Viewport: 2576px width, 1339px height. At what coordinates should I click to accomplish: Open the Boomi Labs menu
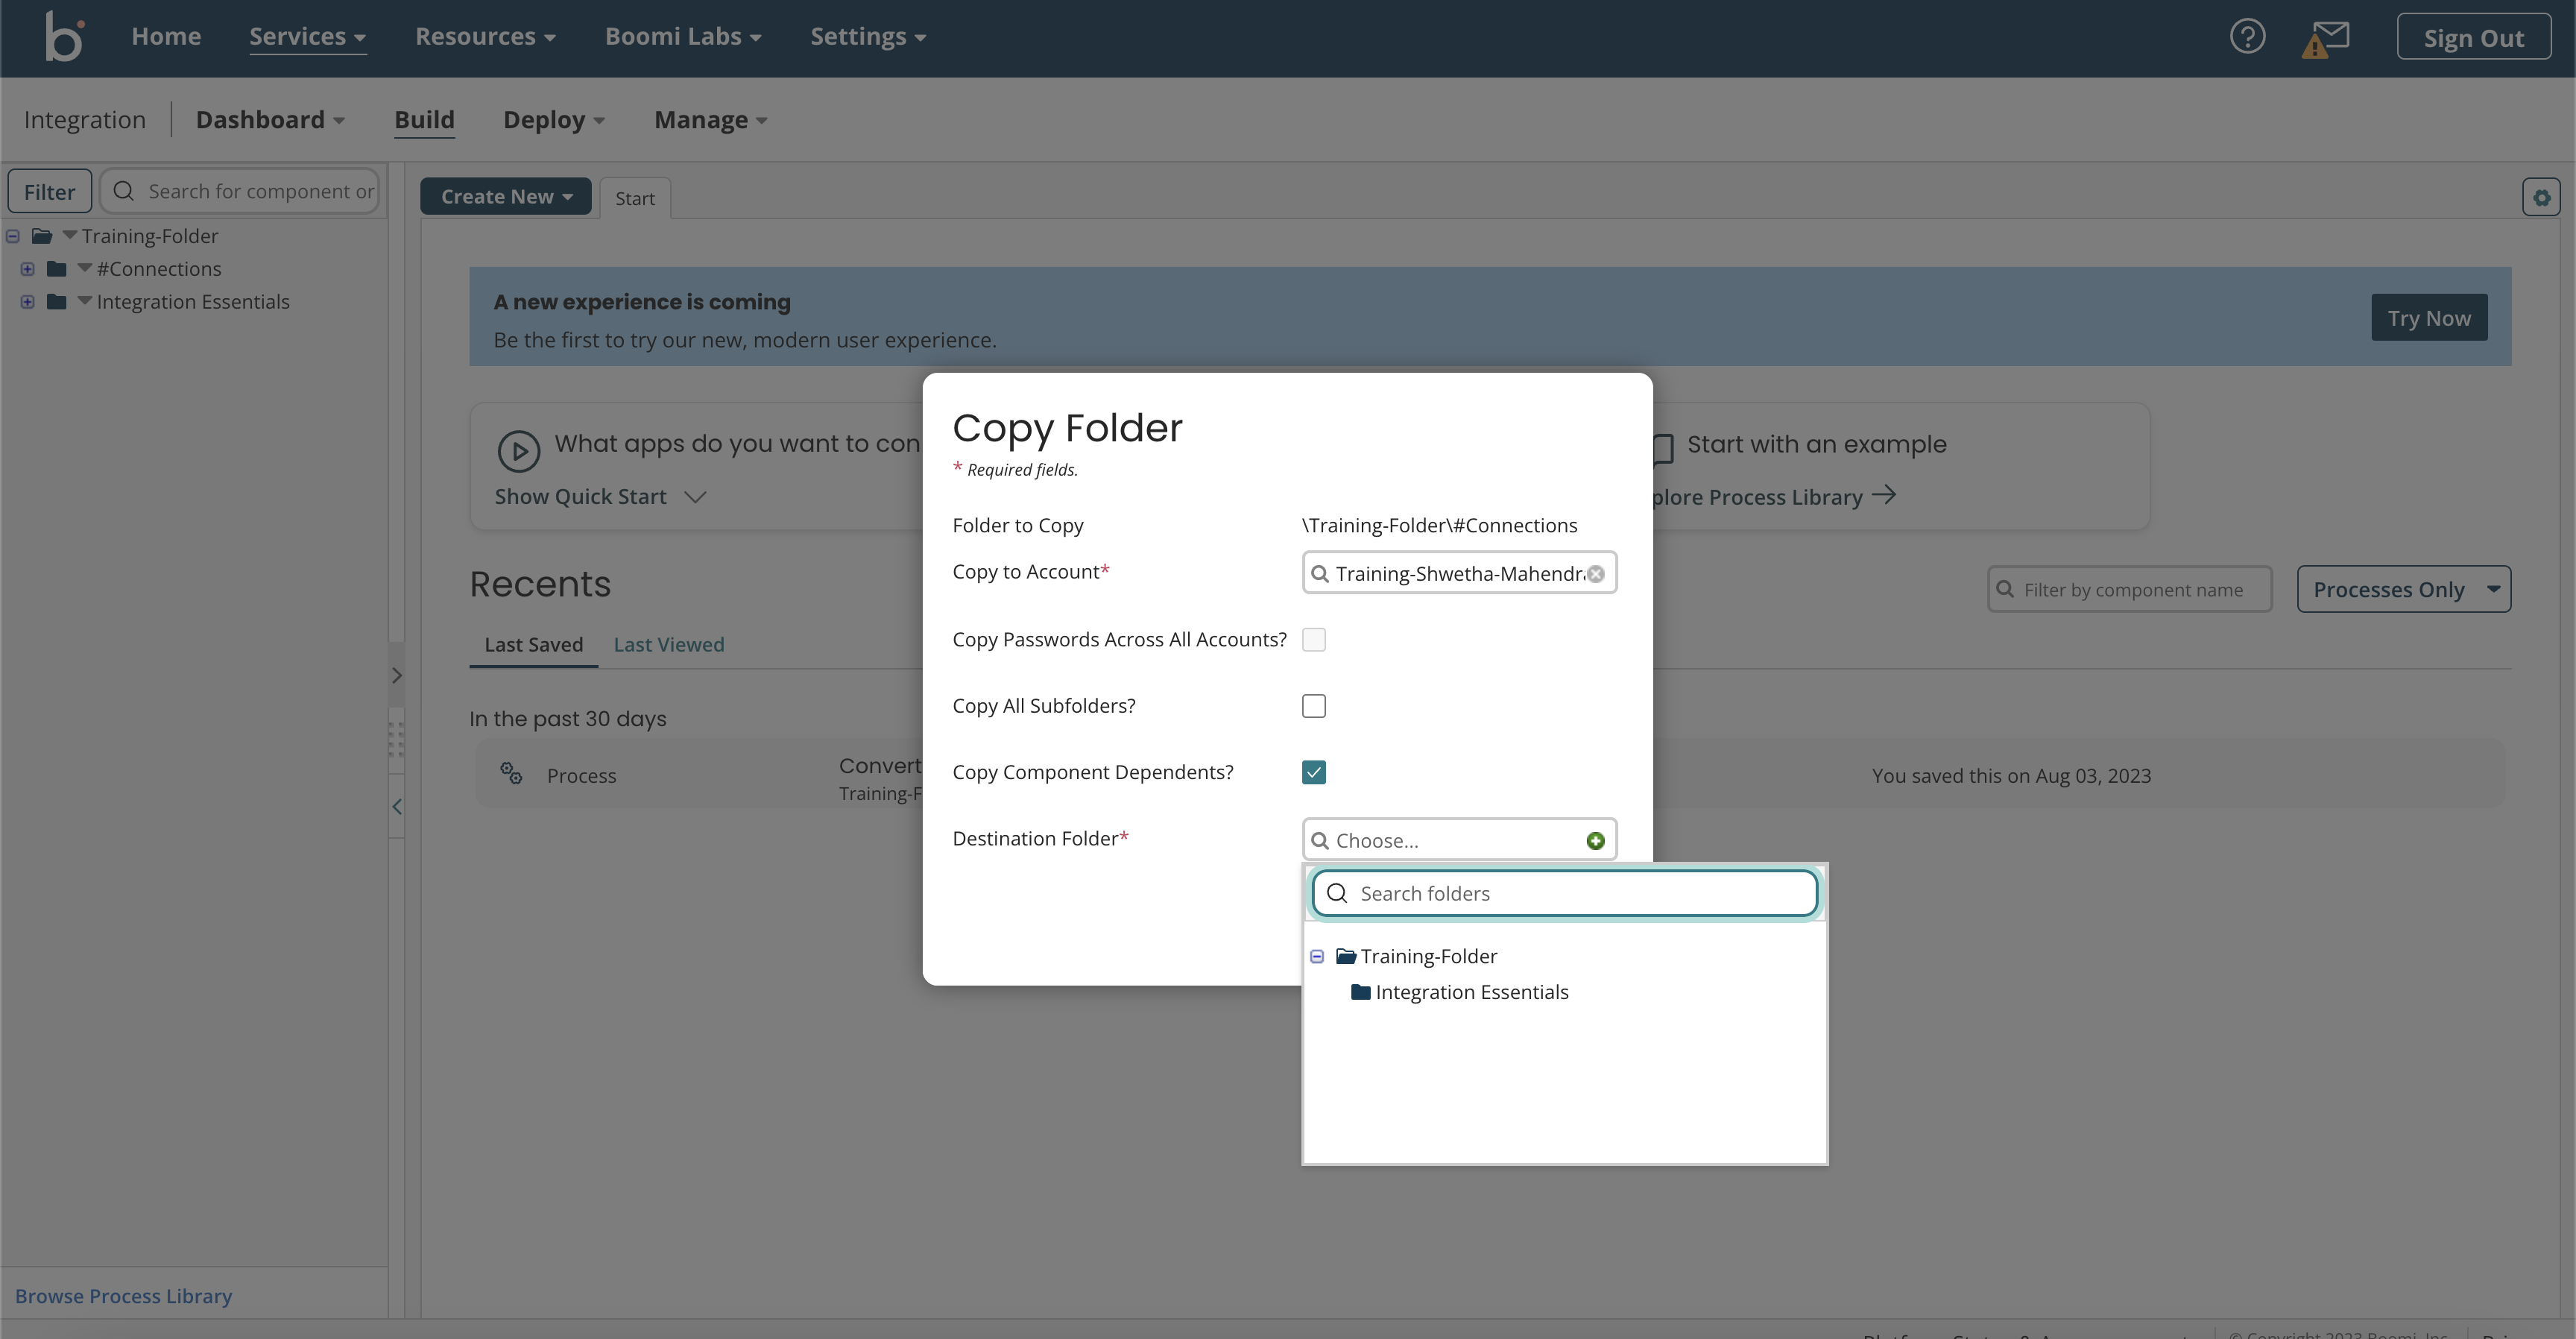[681, 36]
